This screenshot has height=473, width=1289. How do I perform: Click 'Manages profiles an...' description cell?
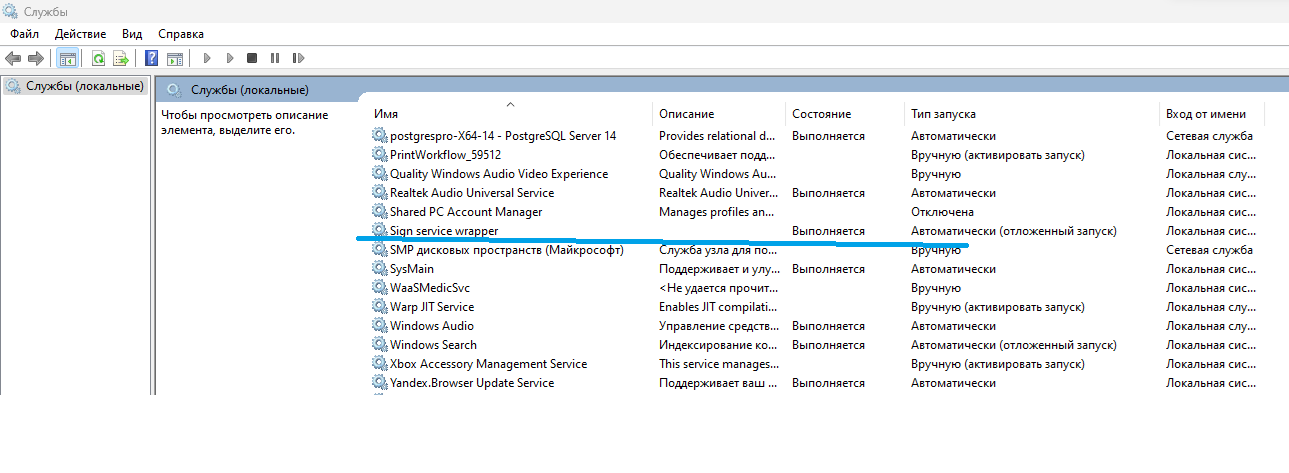716,212
